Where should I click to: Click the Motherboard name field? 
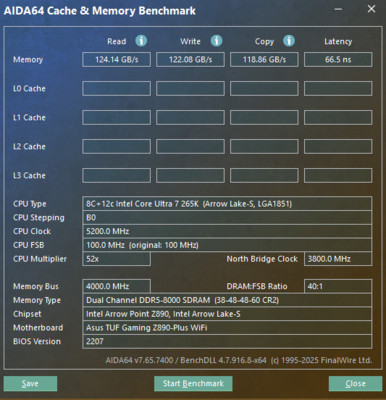[x=227, y=328]
